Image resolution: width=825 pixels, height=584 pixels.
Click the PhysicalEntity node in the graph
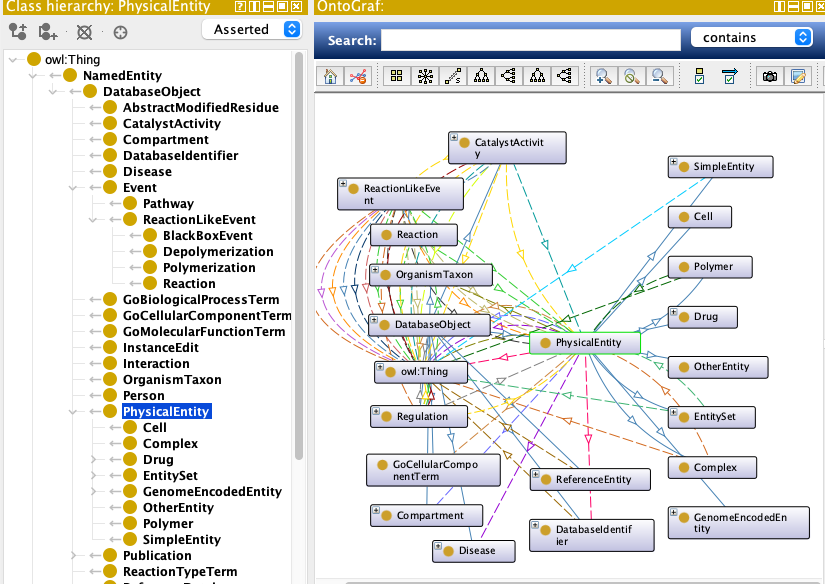coord(585,342)
